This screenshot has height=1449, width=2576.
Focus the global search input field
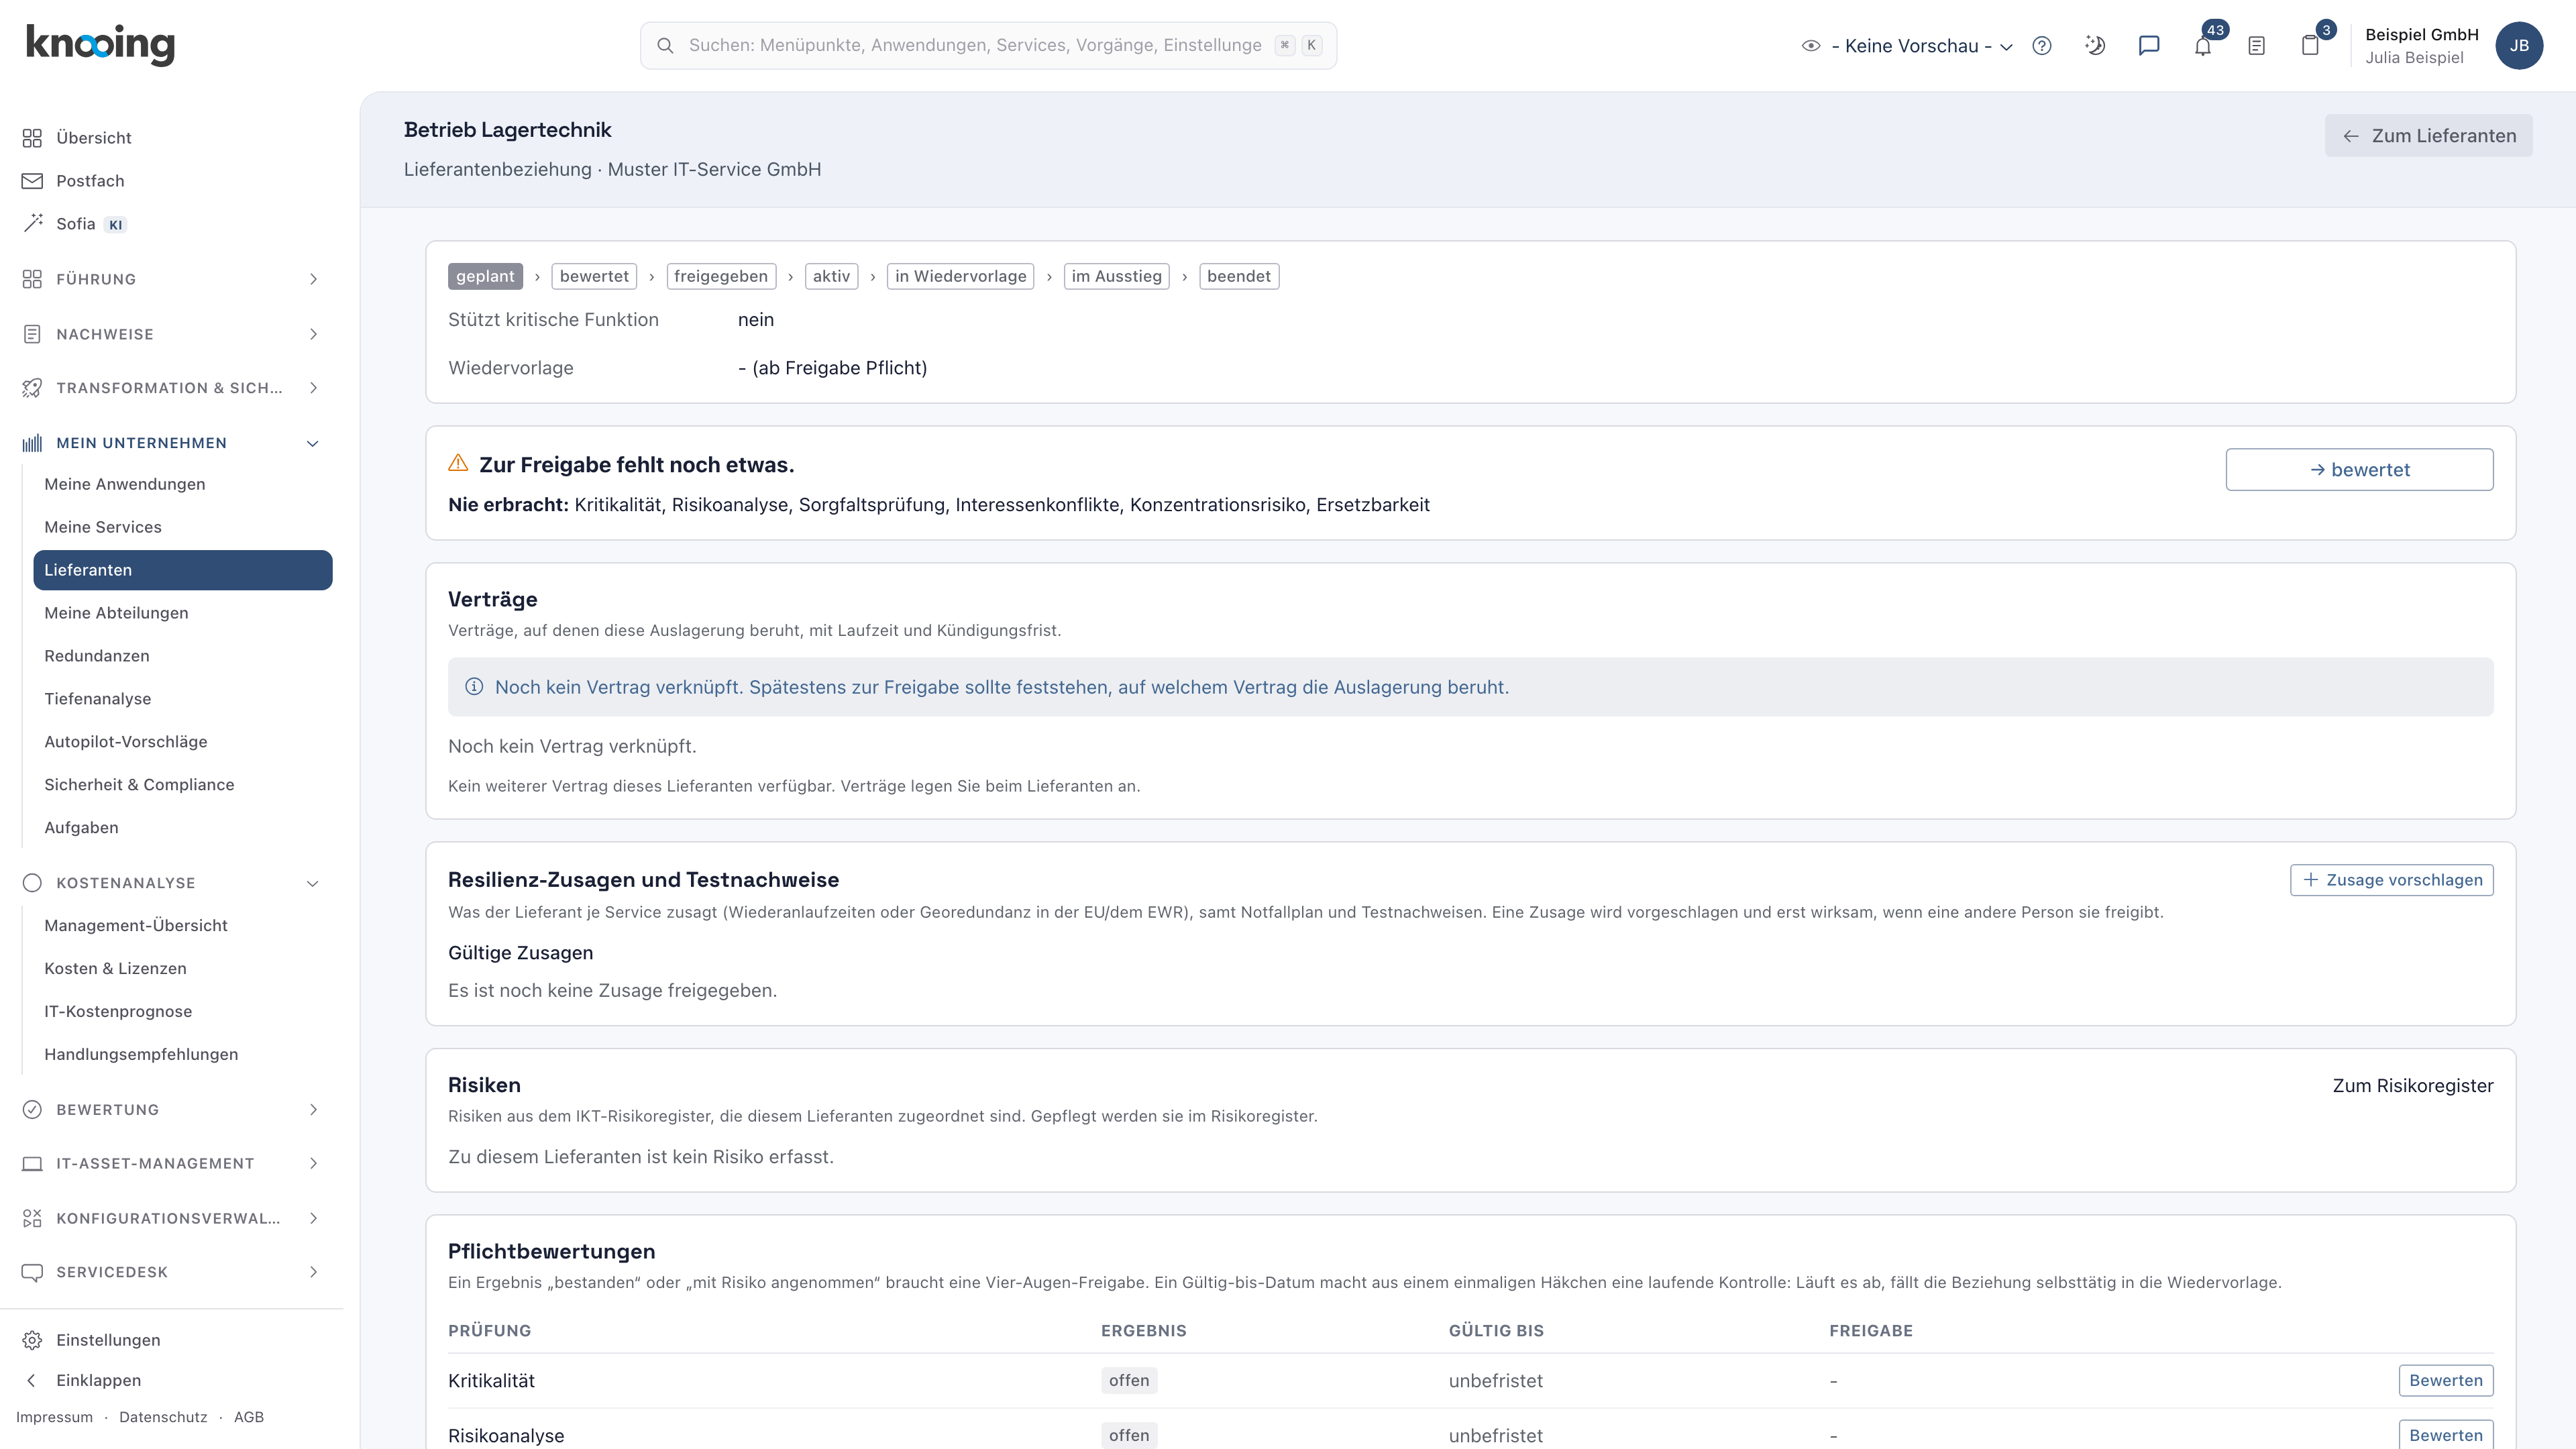[x=988, y=46]
